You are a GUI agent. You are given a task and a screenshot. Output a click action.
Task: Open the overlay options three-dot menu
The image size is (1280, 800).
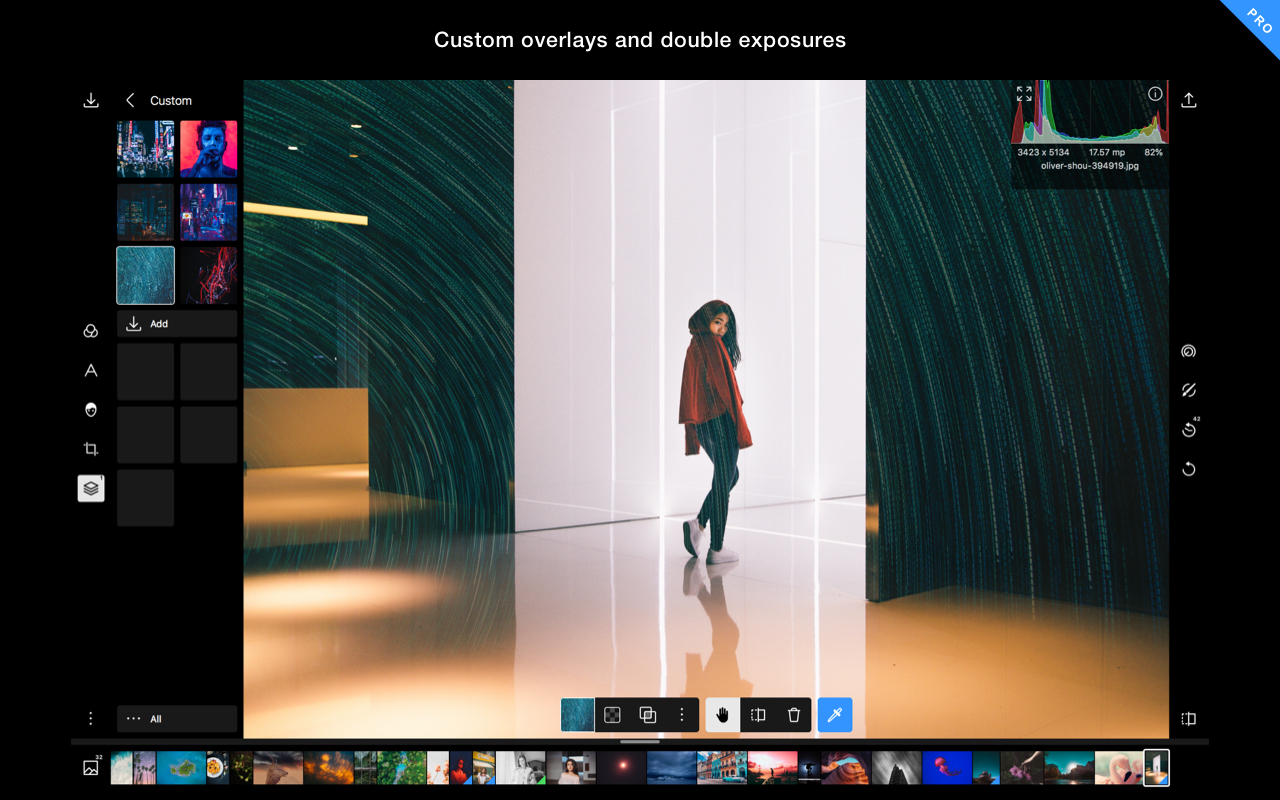pos(682,714)
